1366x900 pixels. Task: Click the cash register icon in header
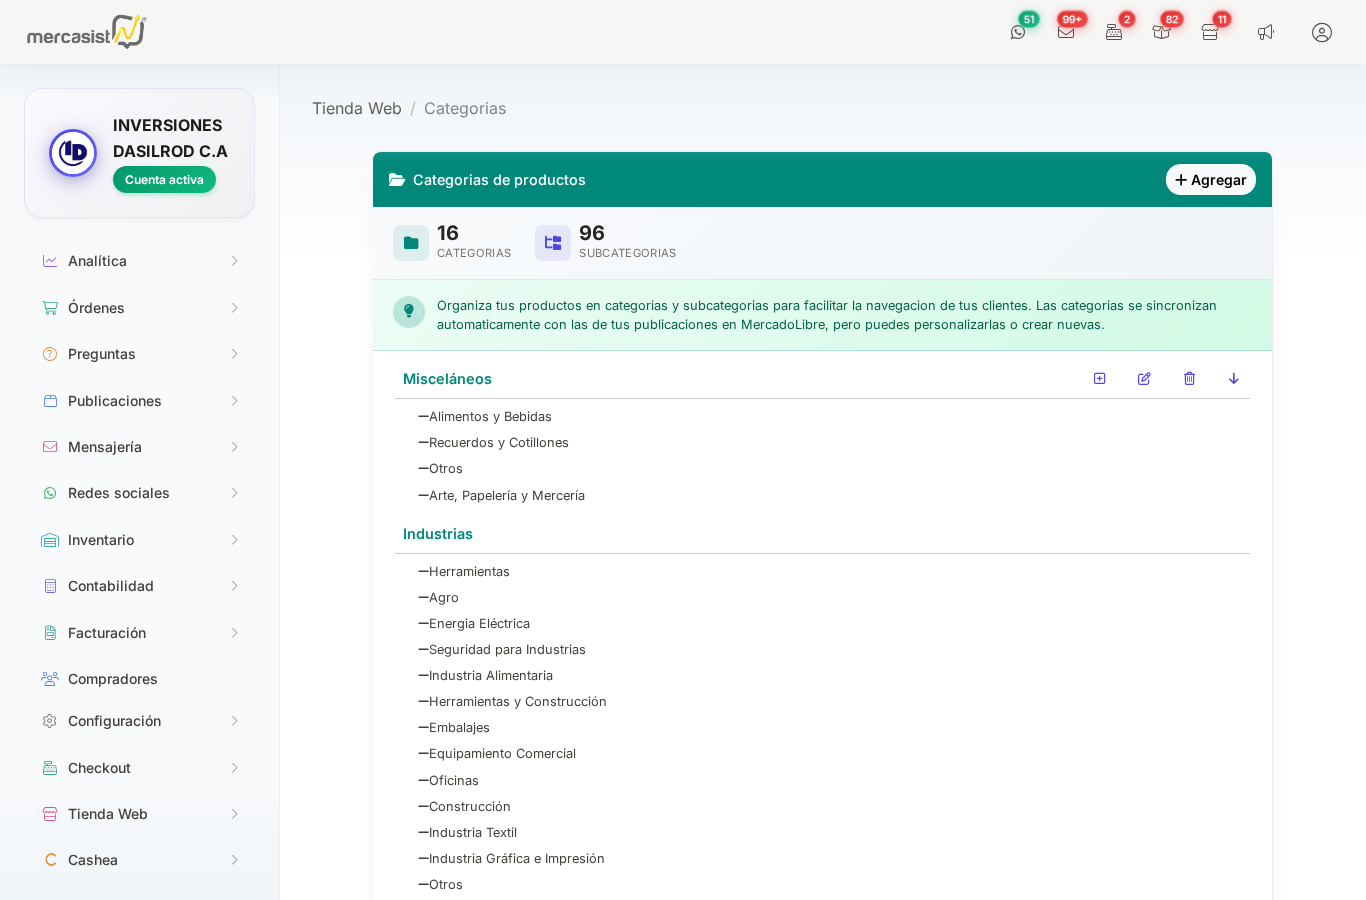(x=1114, y=32)
